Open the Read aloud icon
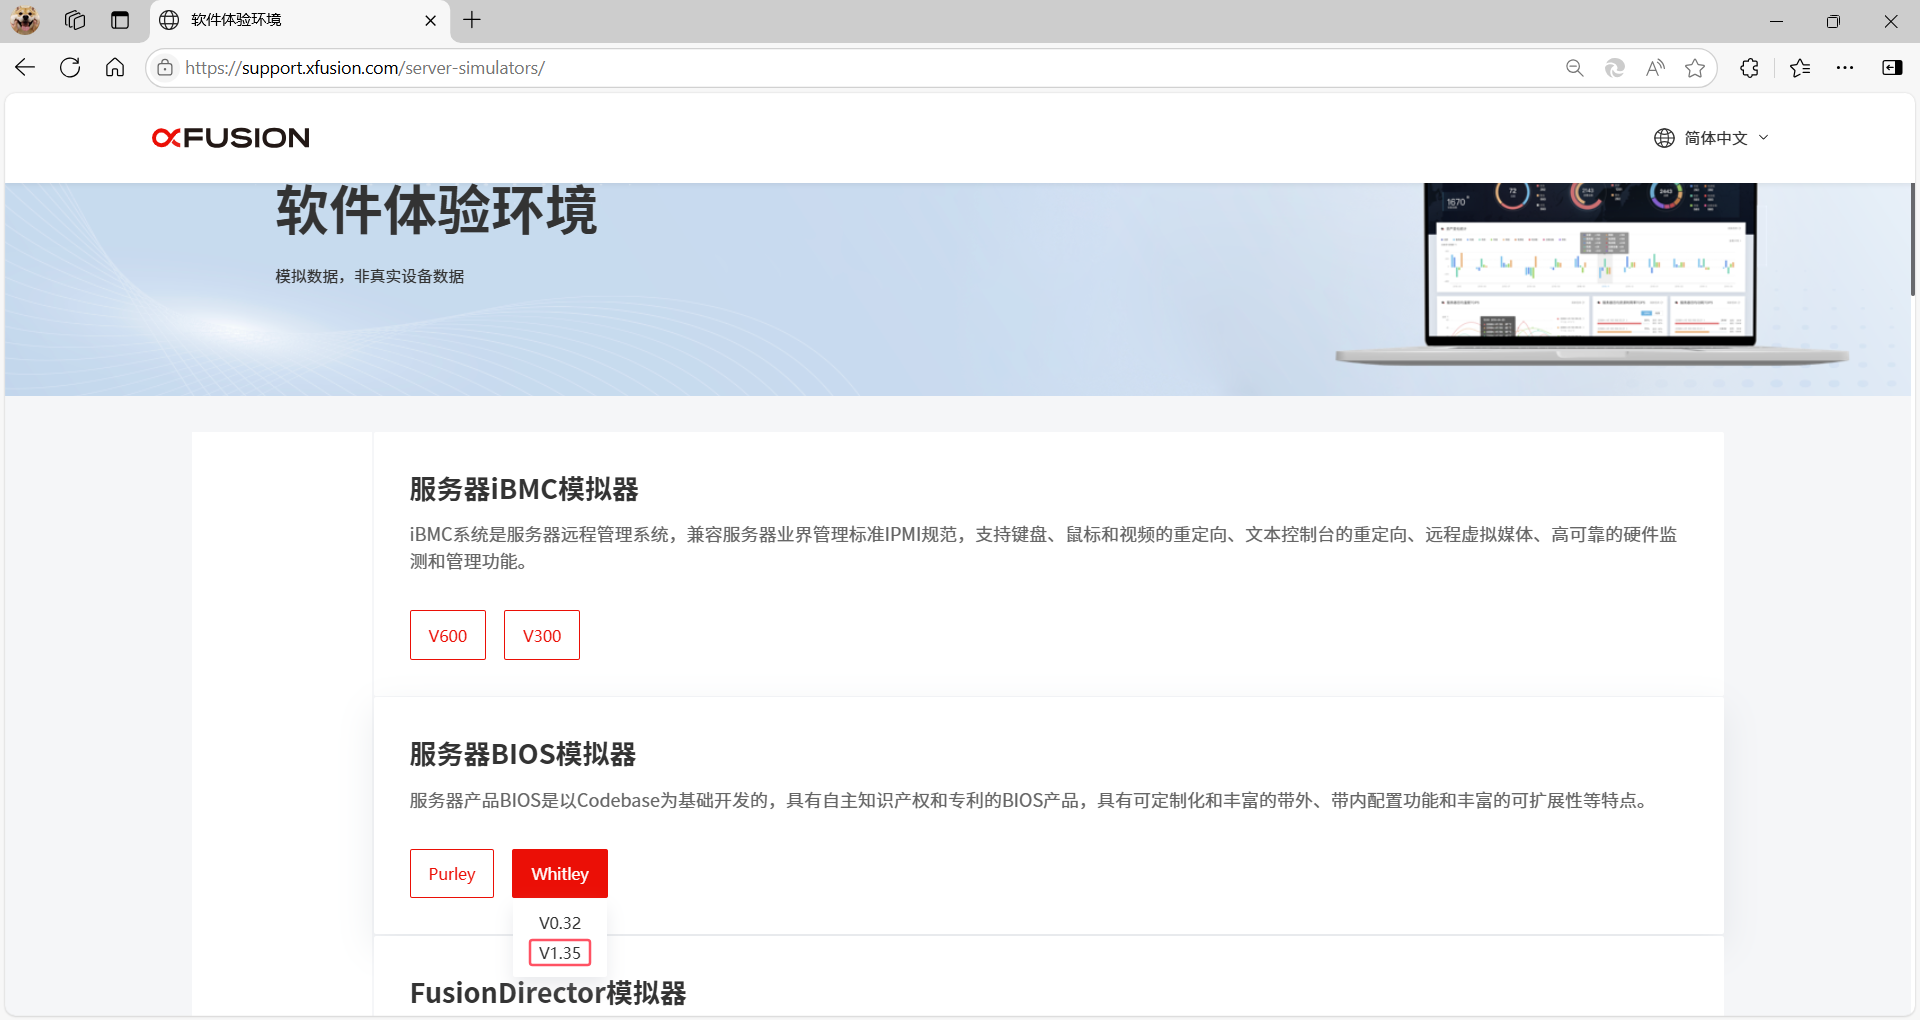 pos(1655,67)
